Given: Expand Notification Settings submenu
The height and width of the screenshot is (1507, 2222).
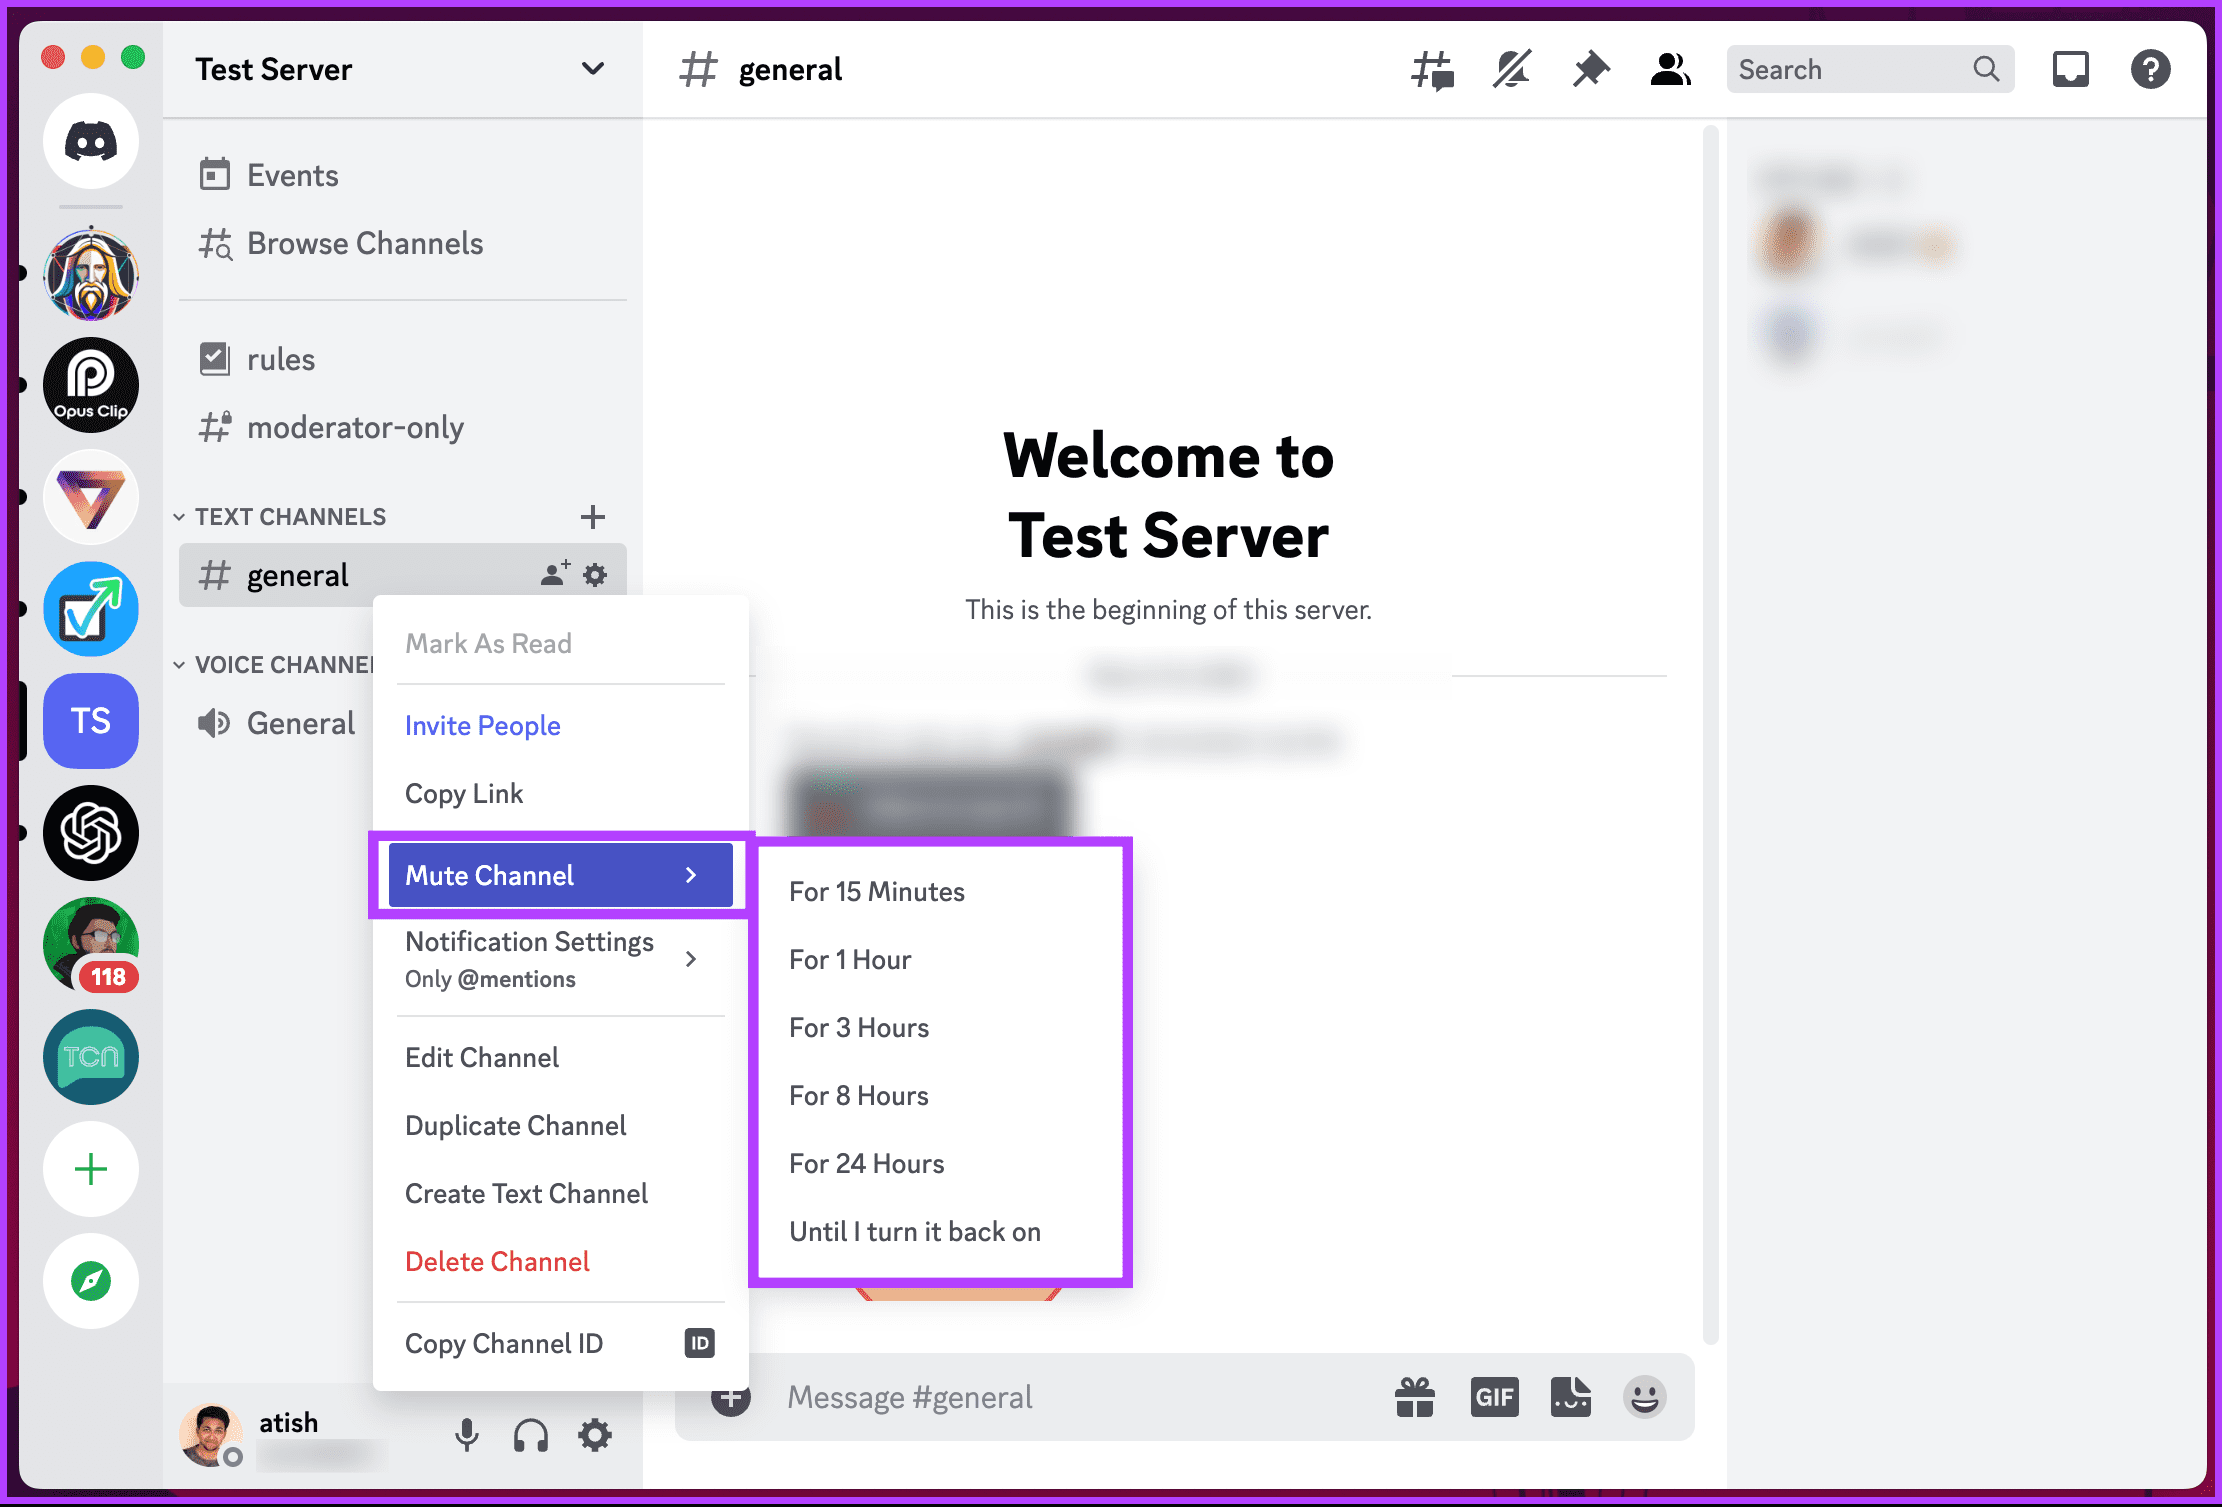Looking at the screenshot, I should (x=561, y=959).
